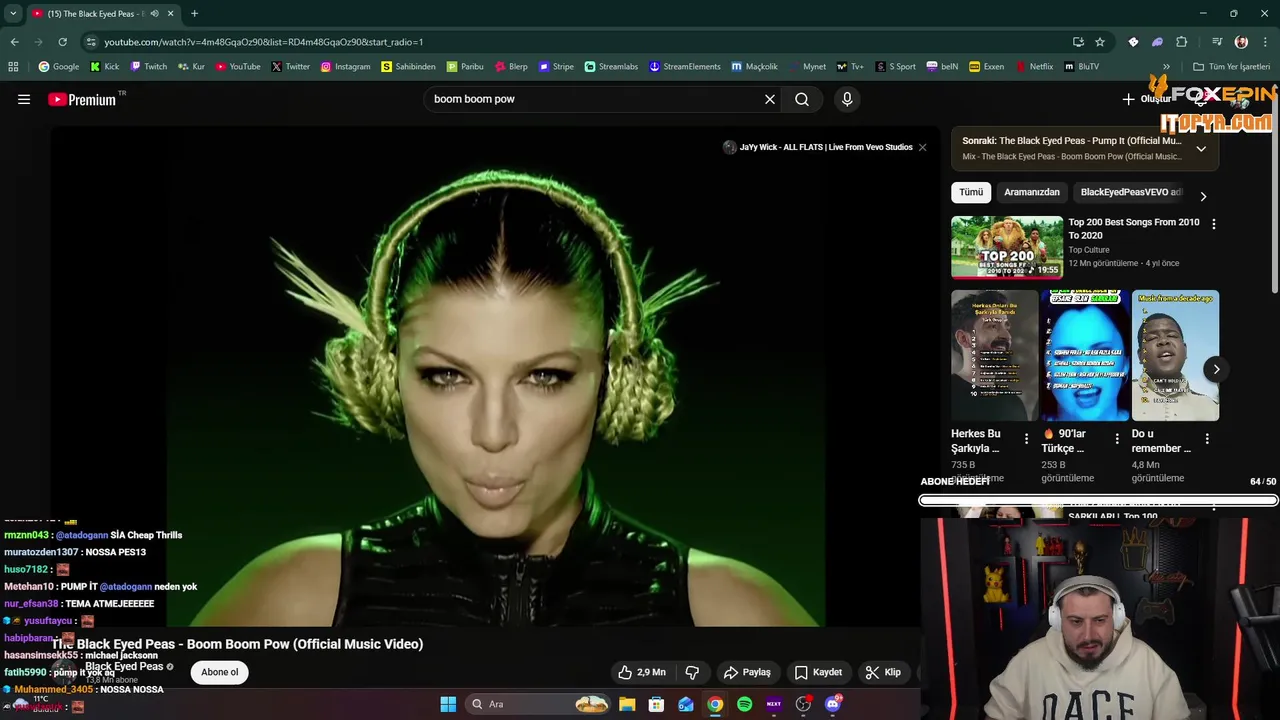The width and height of the screenshot is (1280, 720).
Task: Click the search magnifier button
Action: click(802, 99)
